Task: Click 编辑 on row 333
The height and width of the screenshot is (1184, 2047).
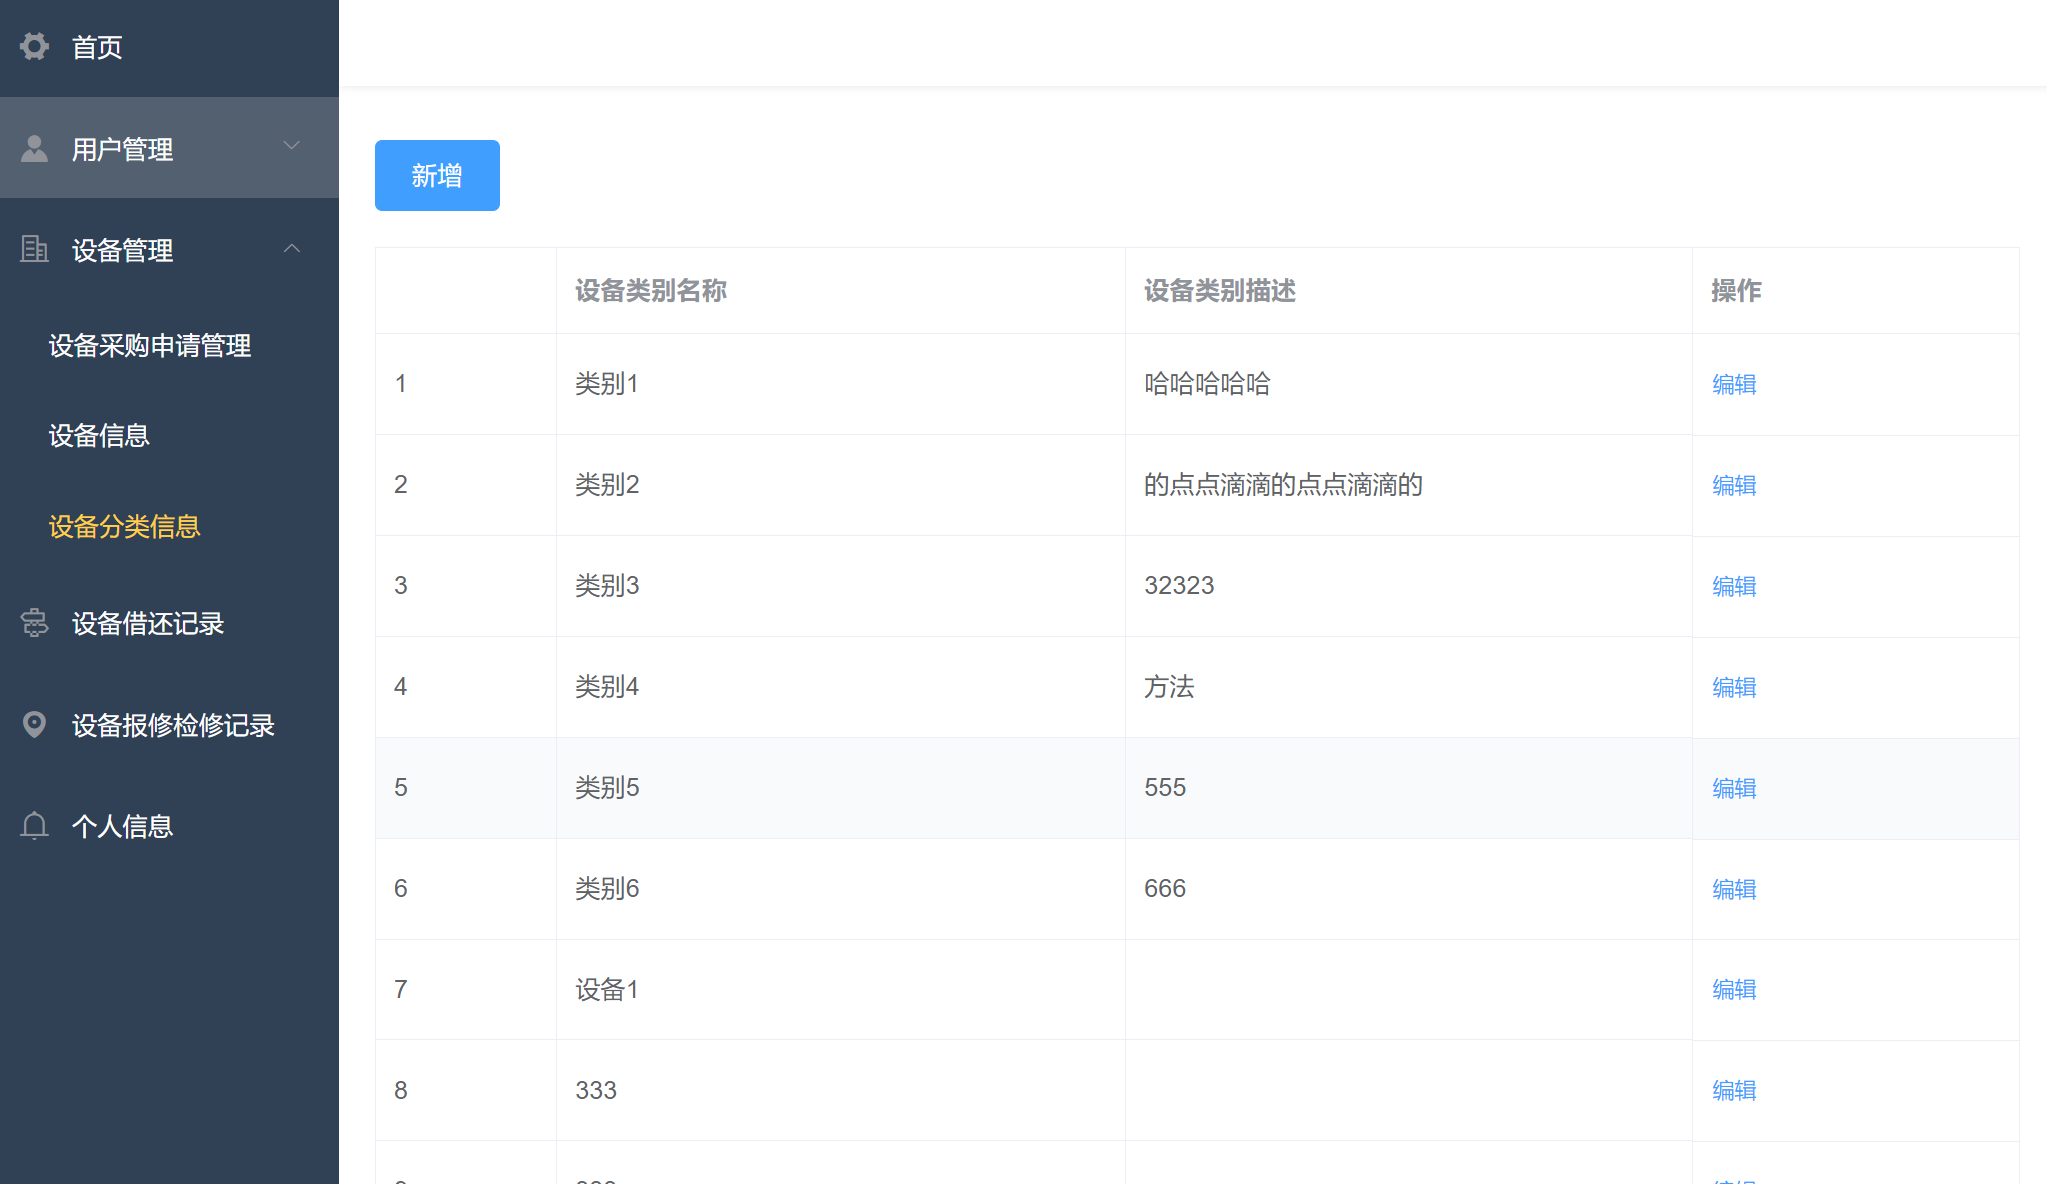Action: [x=1733, y=1090]
